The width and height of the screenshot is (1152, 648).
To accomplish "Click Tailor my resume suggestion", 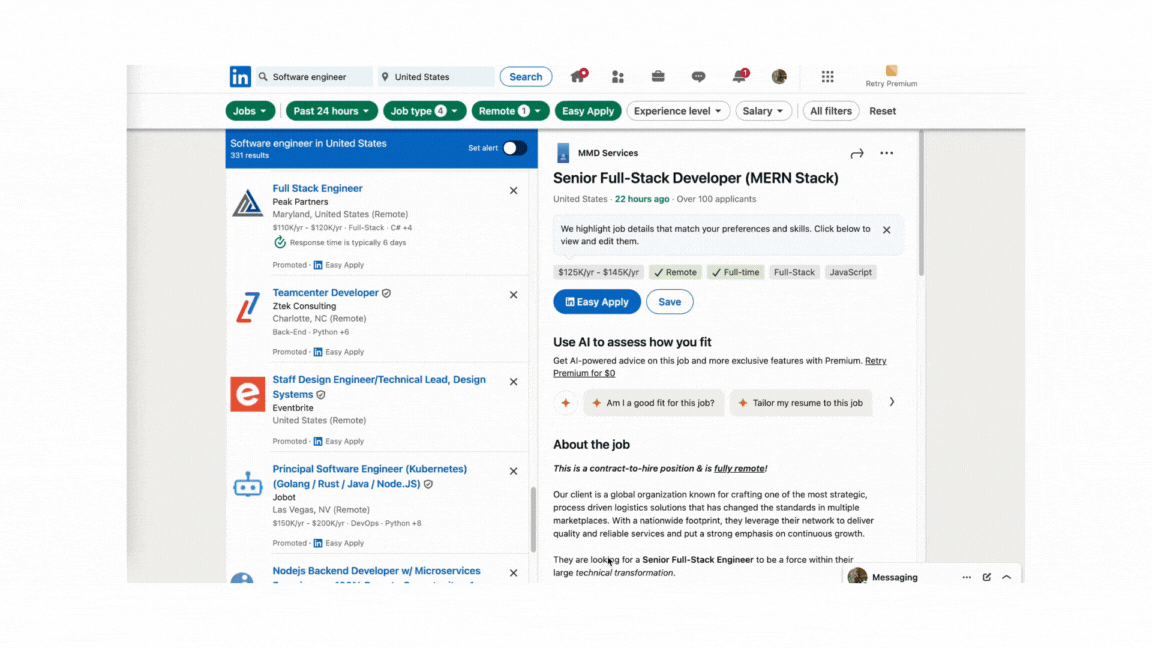I will point(801,403).
